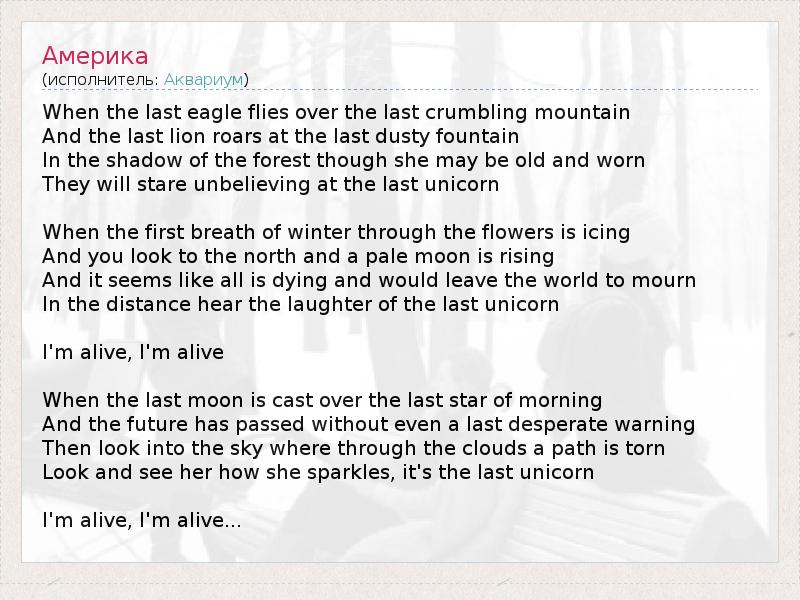The height and width of the screenshot is (600, 800).
Task: Click the 'And it seems like all is dying' line
Action: click(x=369, y=280)
